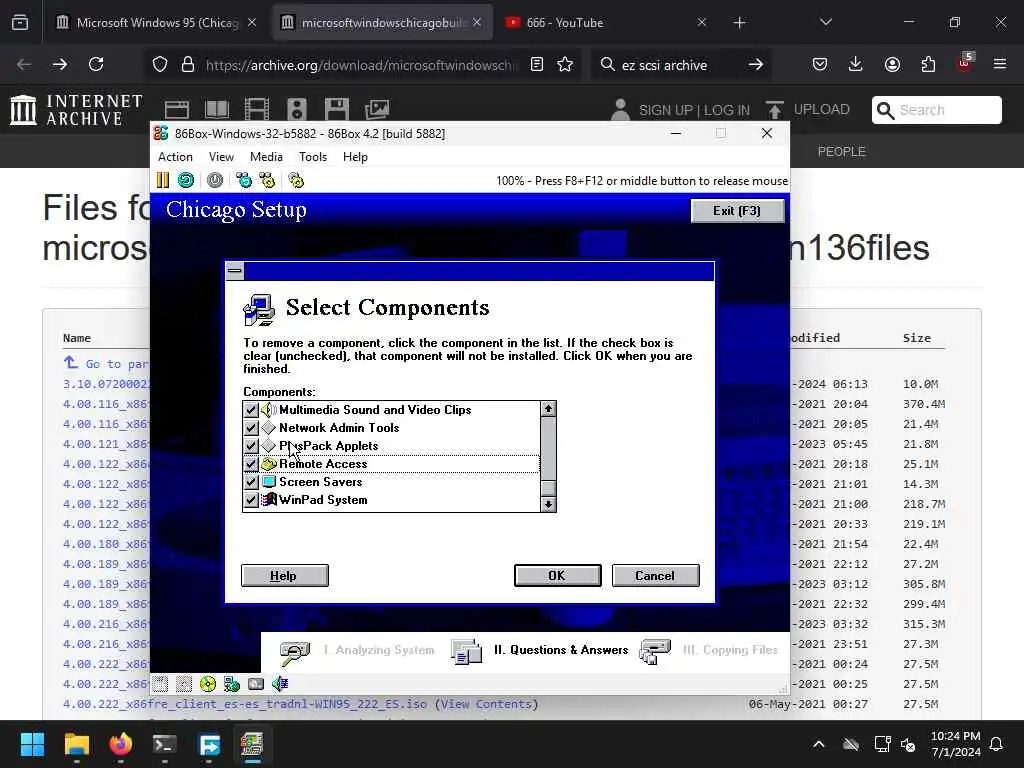Open Firefox extensions puzzle icon
This screenshot has height=768, width=1024.
click(x=928, y=64)
